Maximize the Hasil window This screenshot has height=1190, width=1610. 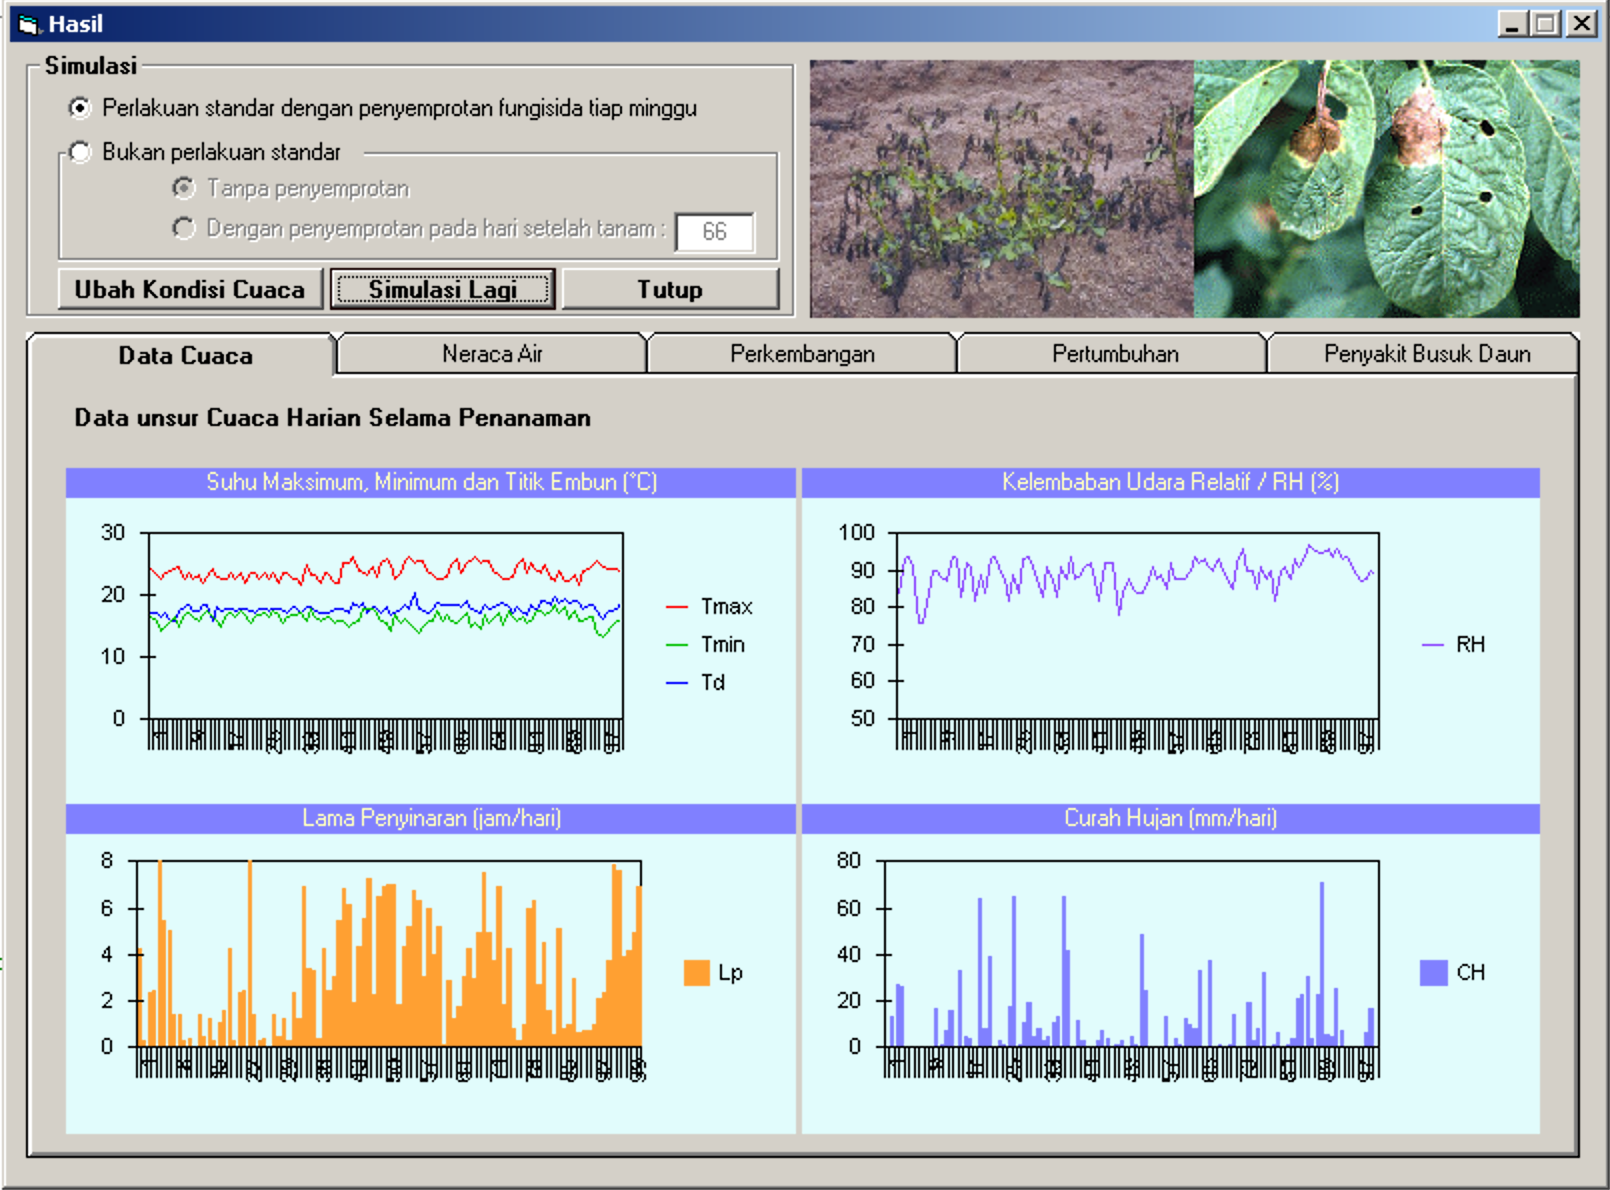(x=1546, y=24)
